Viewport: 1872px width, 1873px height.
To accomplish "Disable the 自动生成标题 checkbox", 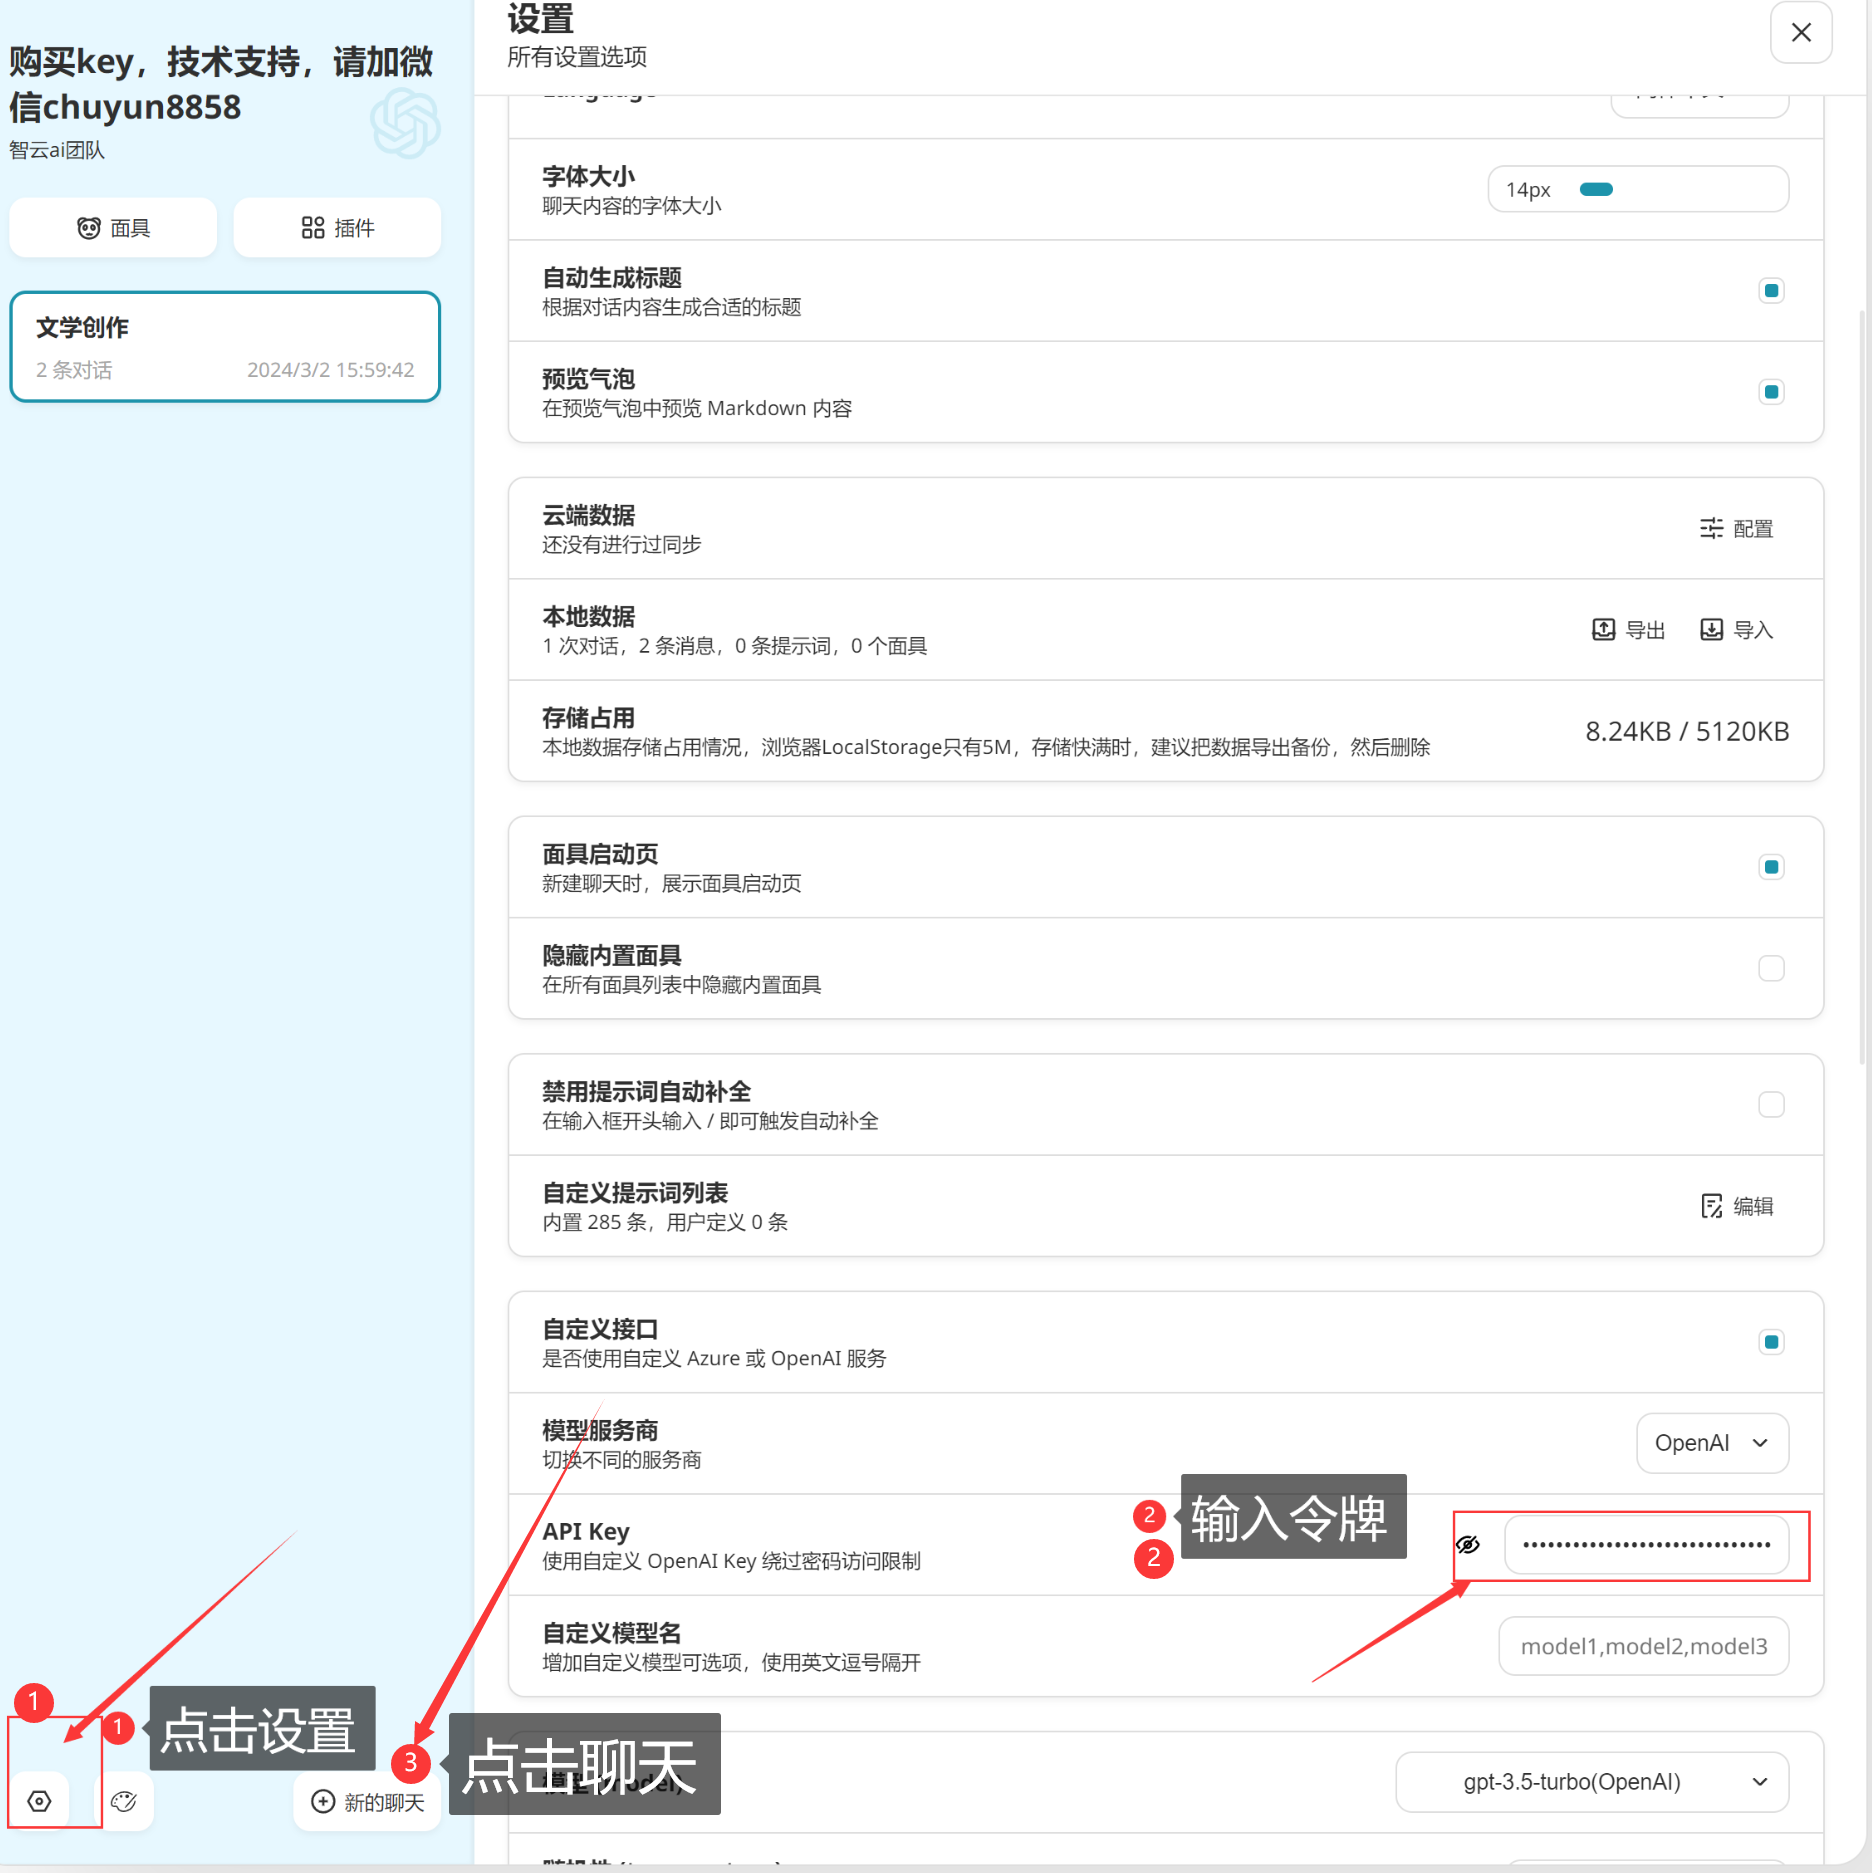I will point(1771,291).
